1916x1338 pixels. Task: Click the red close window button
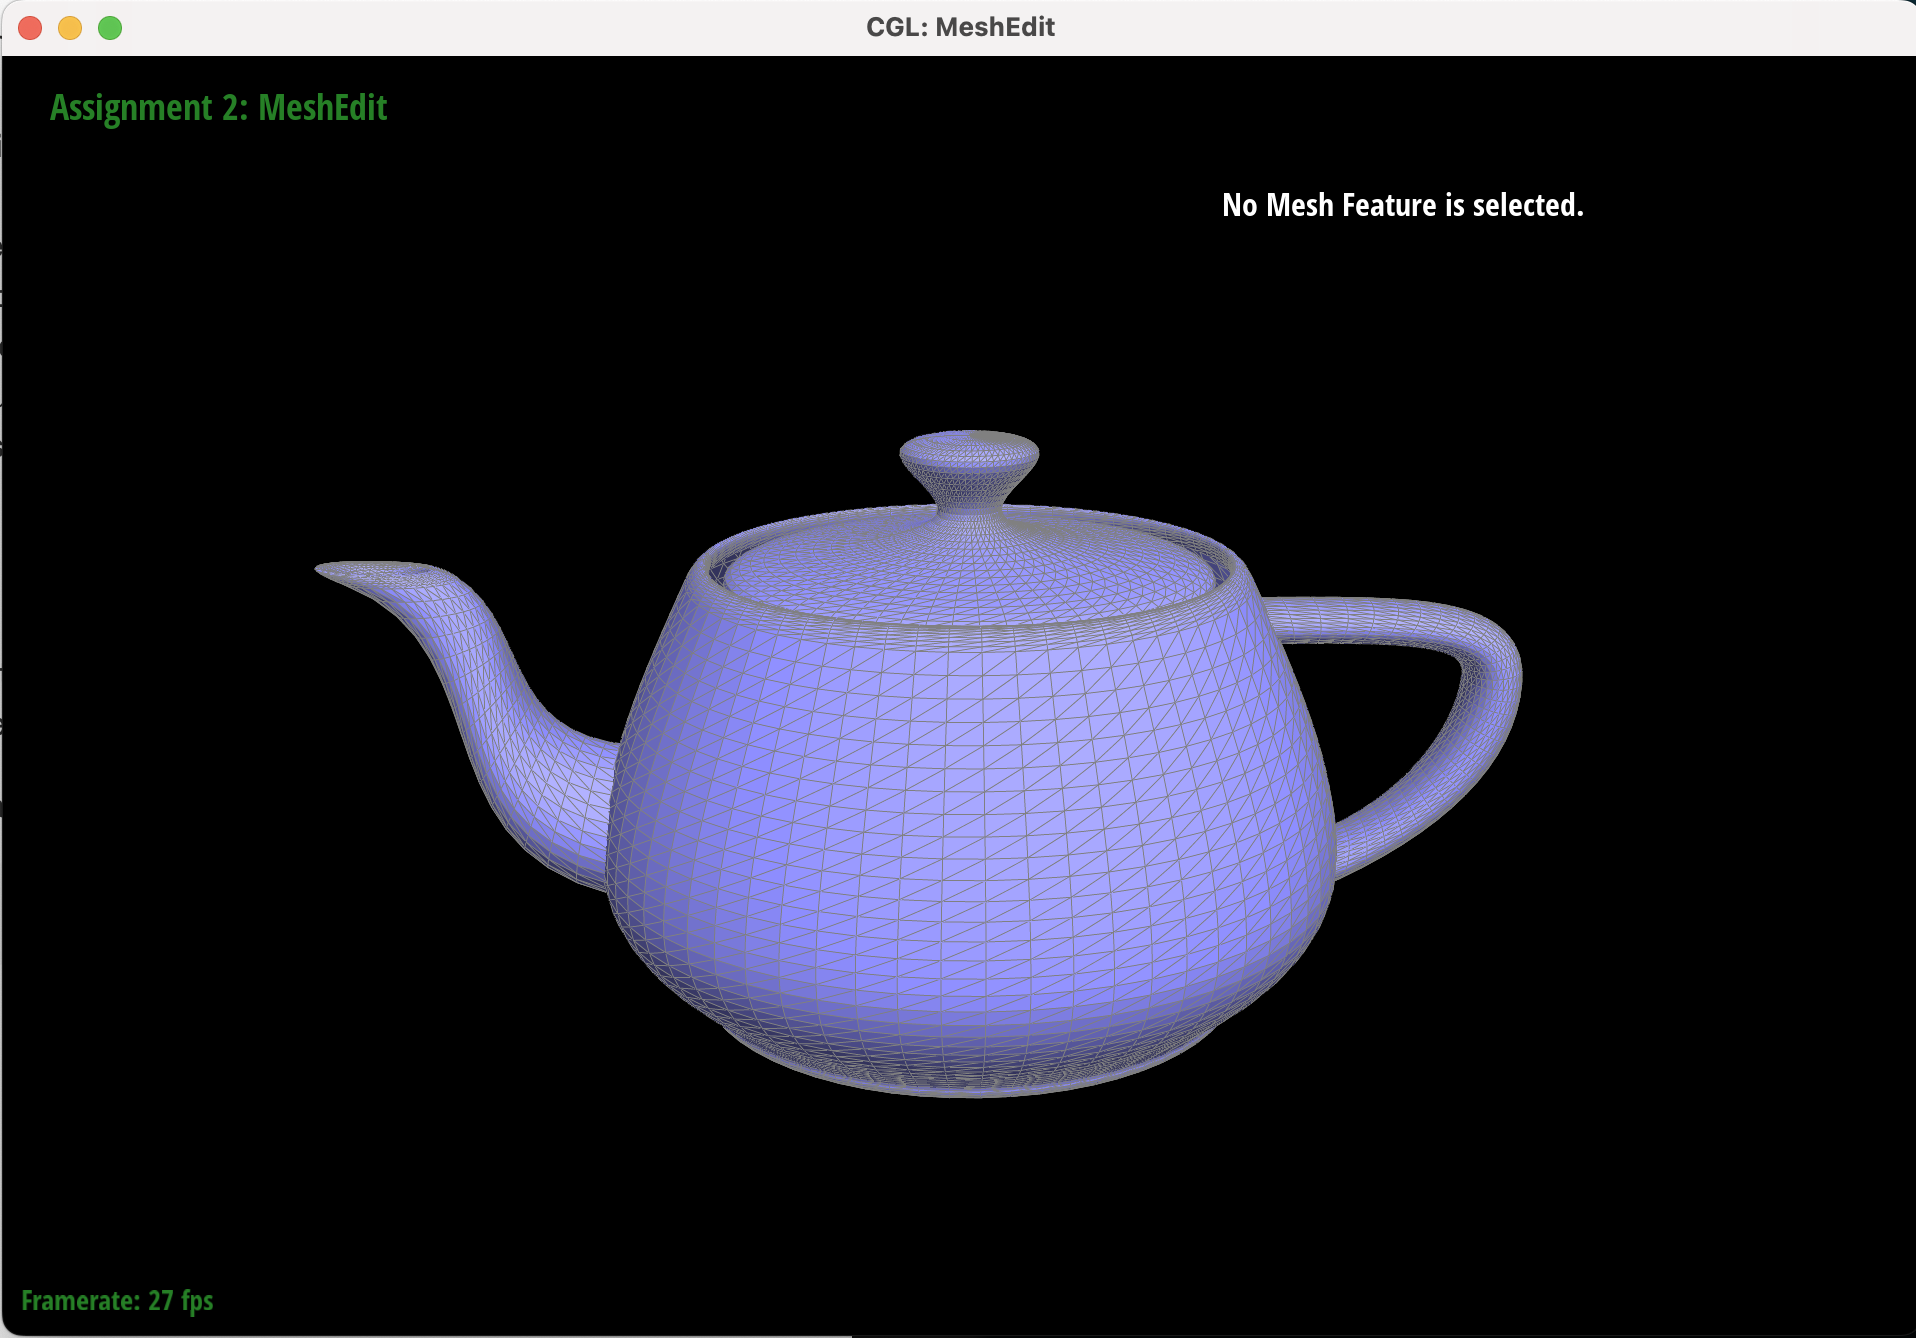[30, 28]
